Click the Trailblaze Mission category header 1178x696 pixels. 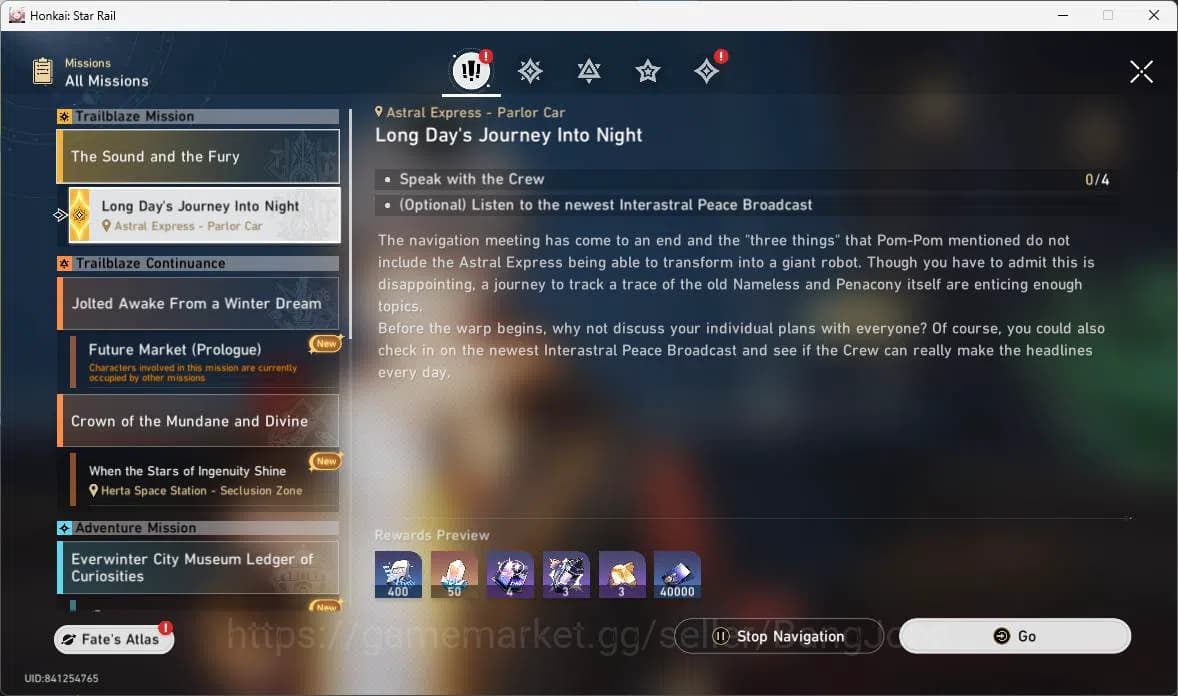(x=198, y=117)
